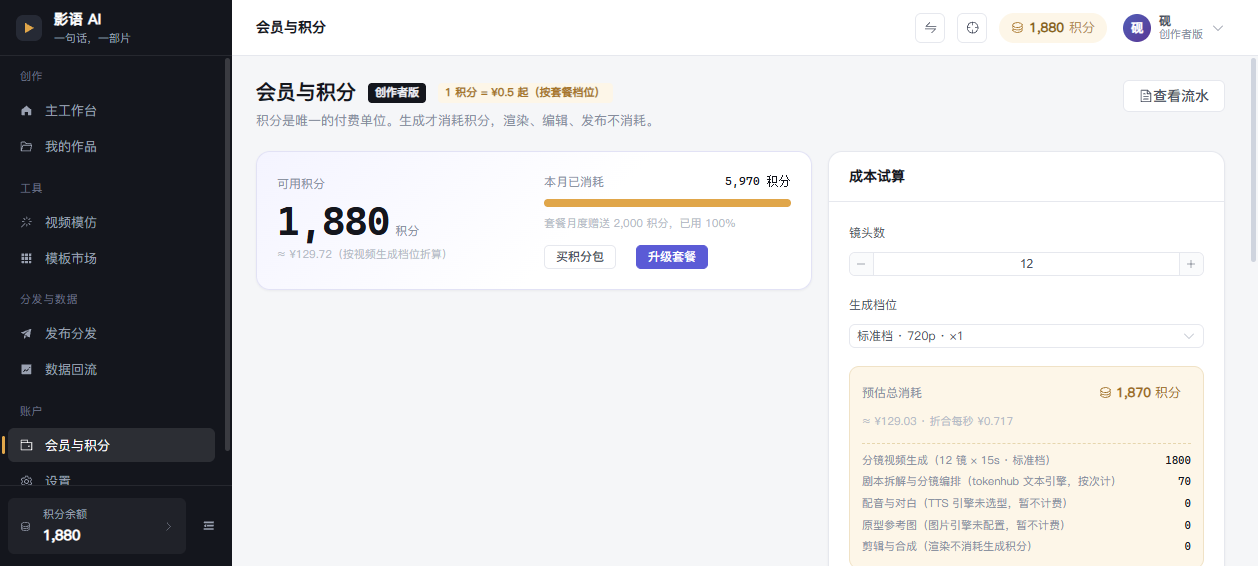
Task: Click the 1 积分 = ¥0.5 起 tag
Action: (x=522, y=93)
